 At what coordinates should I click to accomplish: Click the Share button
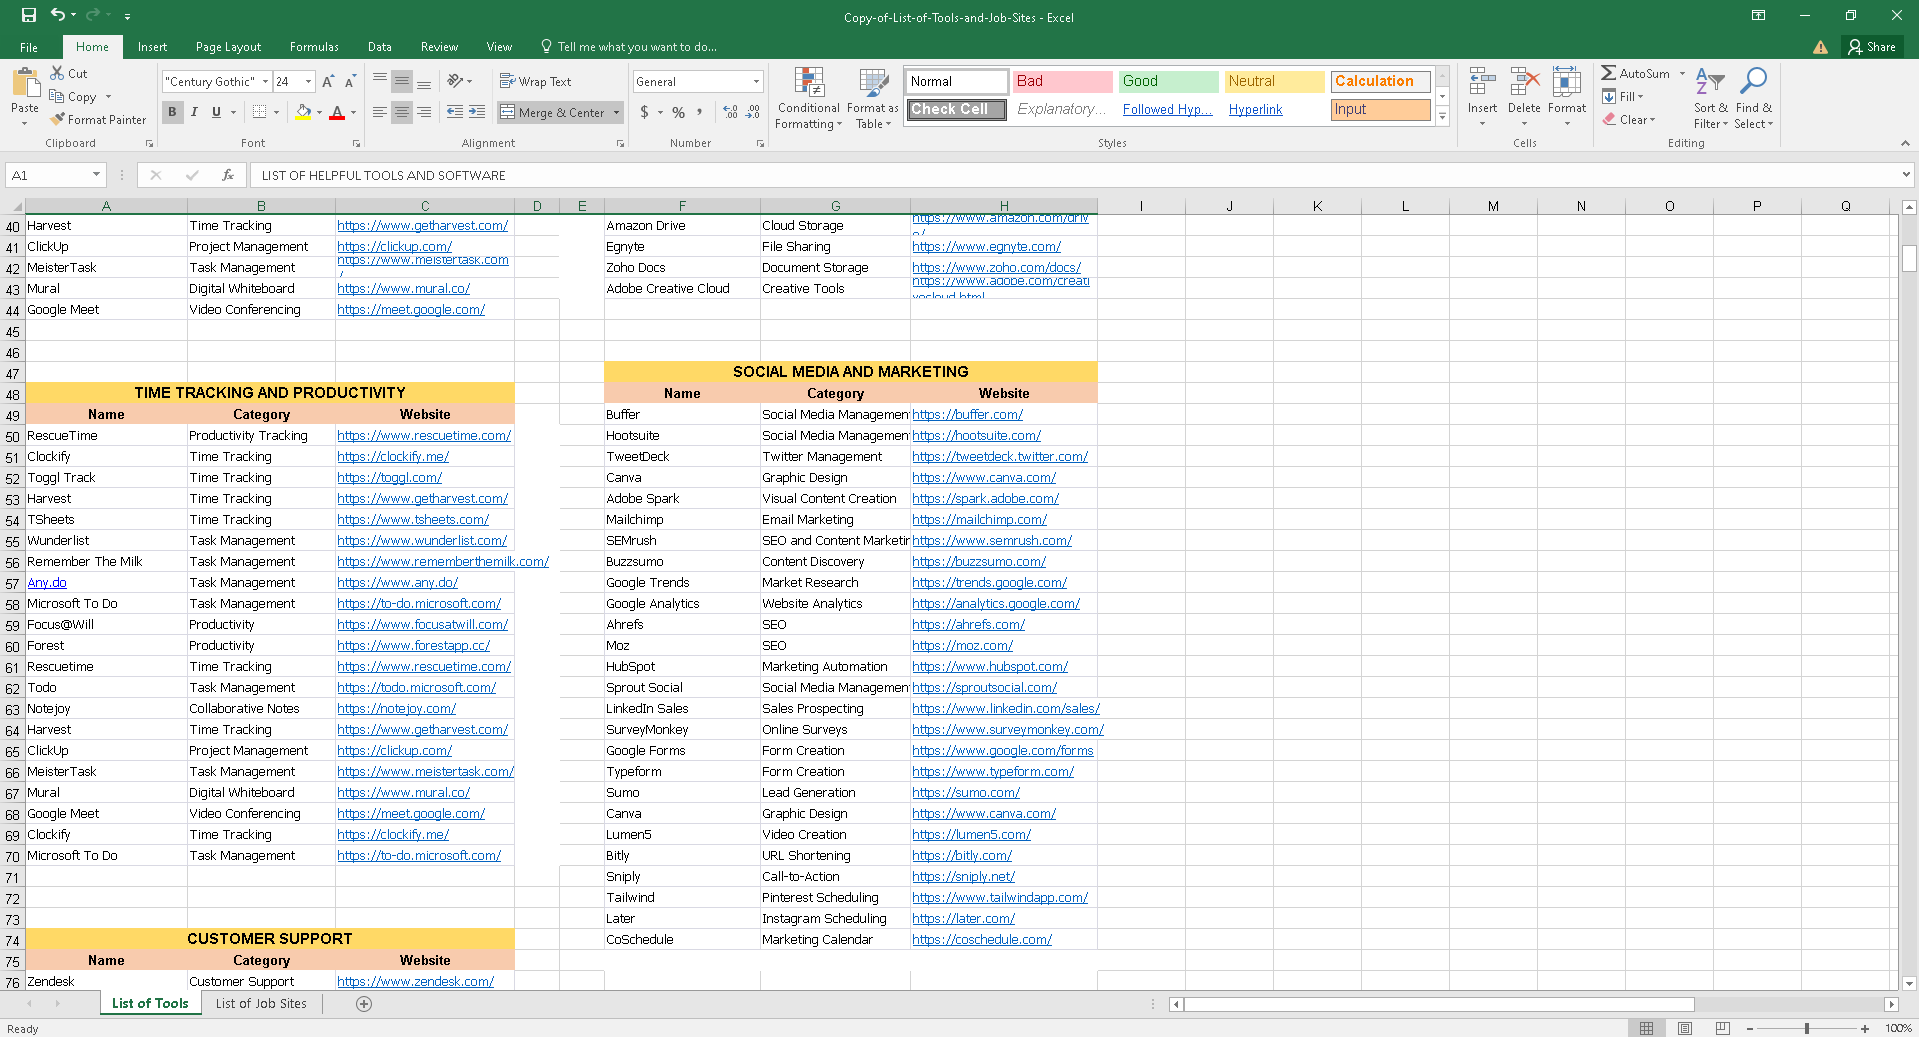[x=1871, y=47]
